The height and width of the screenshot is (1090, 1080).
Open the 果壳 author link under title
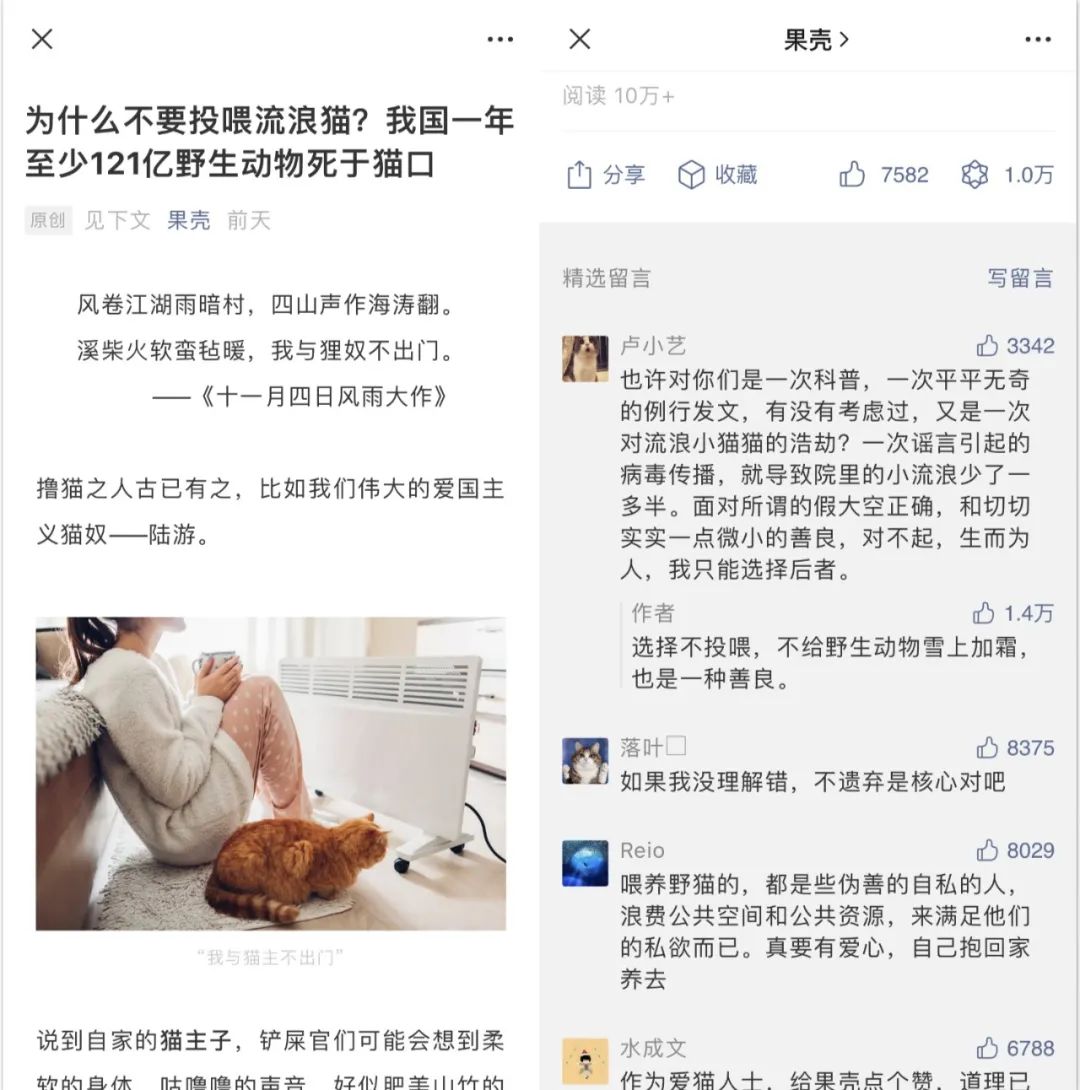(x=188, y=220)
